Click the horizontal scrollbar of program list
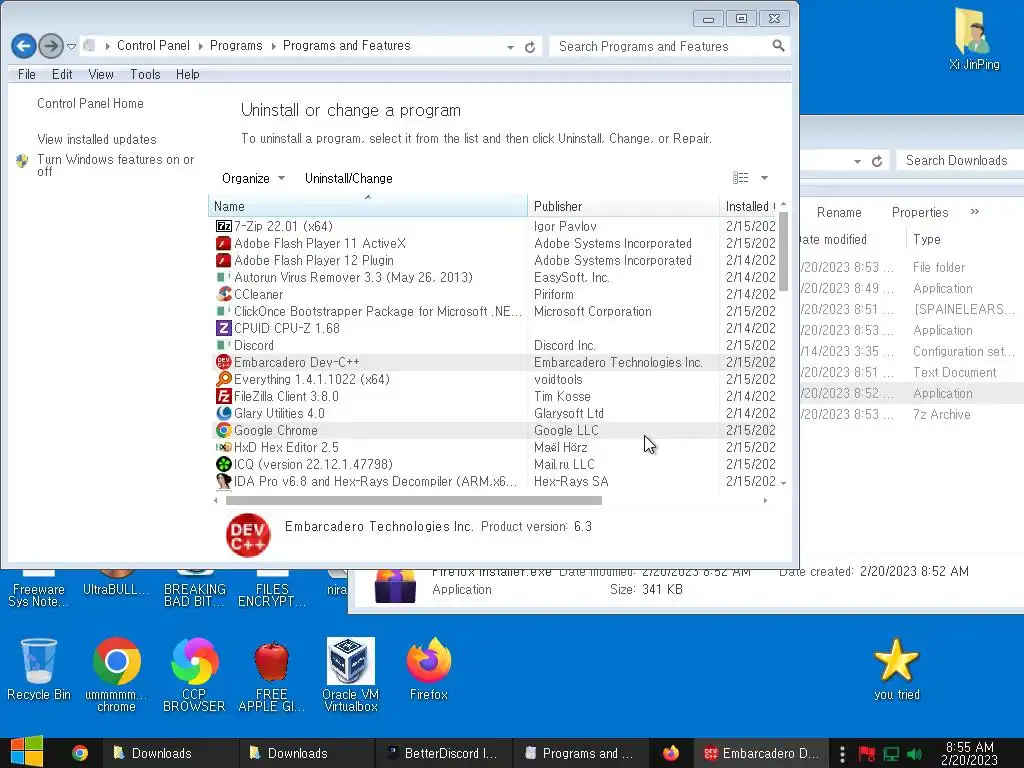 [413, 501]
